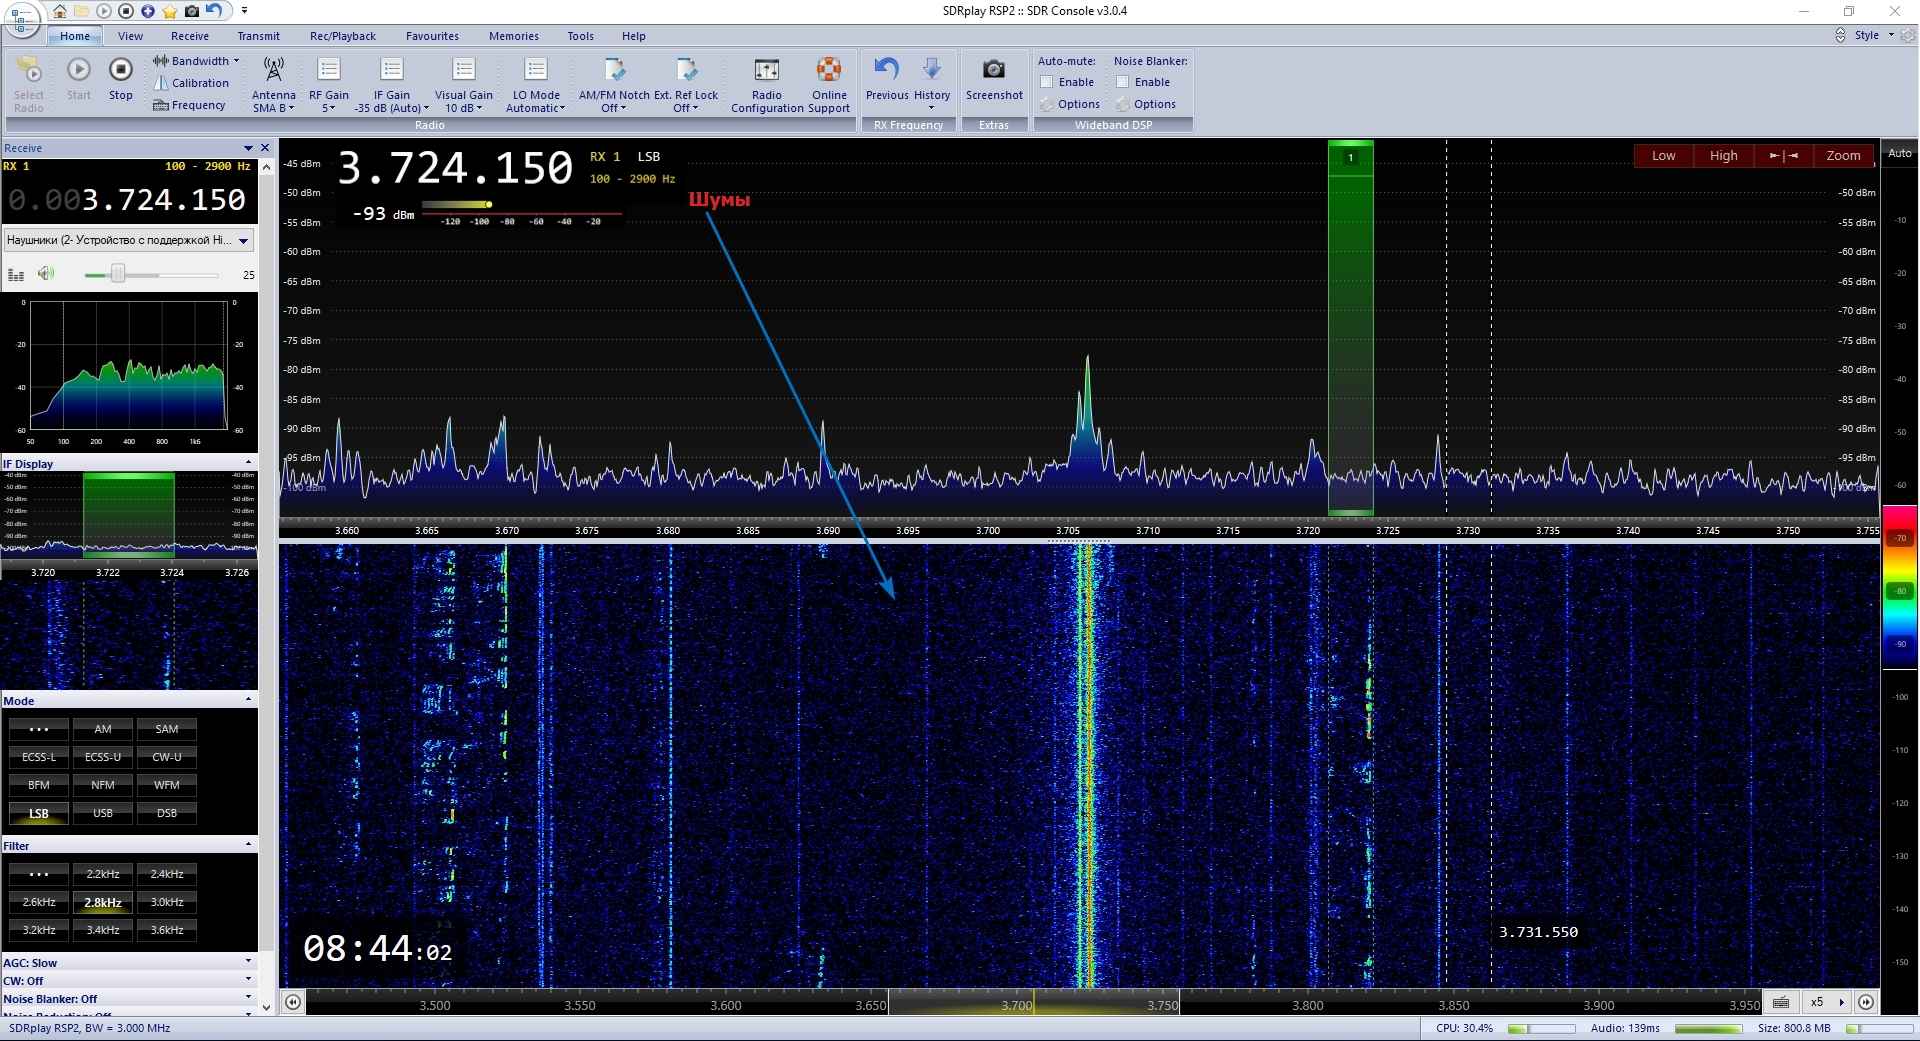This screenshot has width=1920, height=1041.
Task: Open the IF Gain -35 dB dropdown
Action: coord(392,85)
